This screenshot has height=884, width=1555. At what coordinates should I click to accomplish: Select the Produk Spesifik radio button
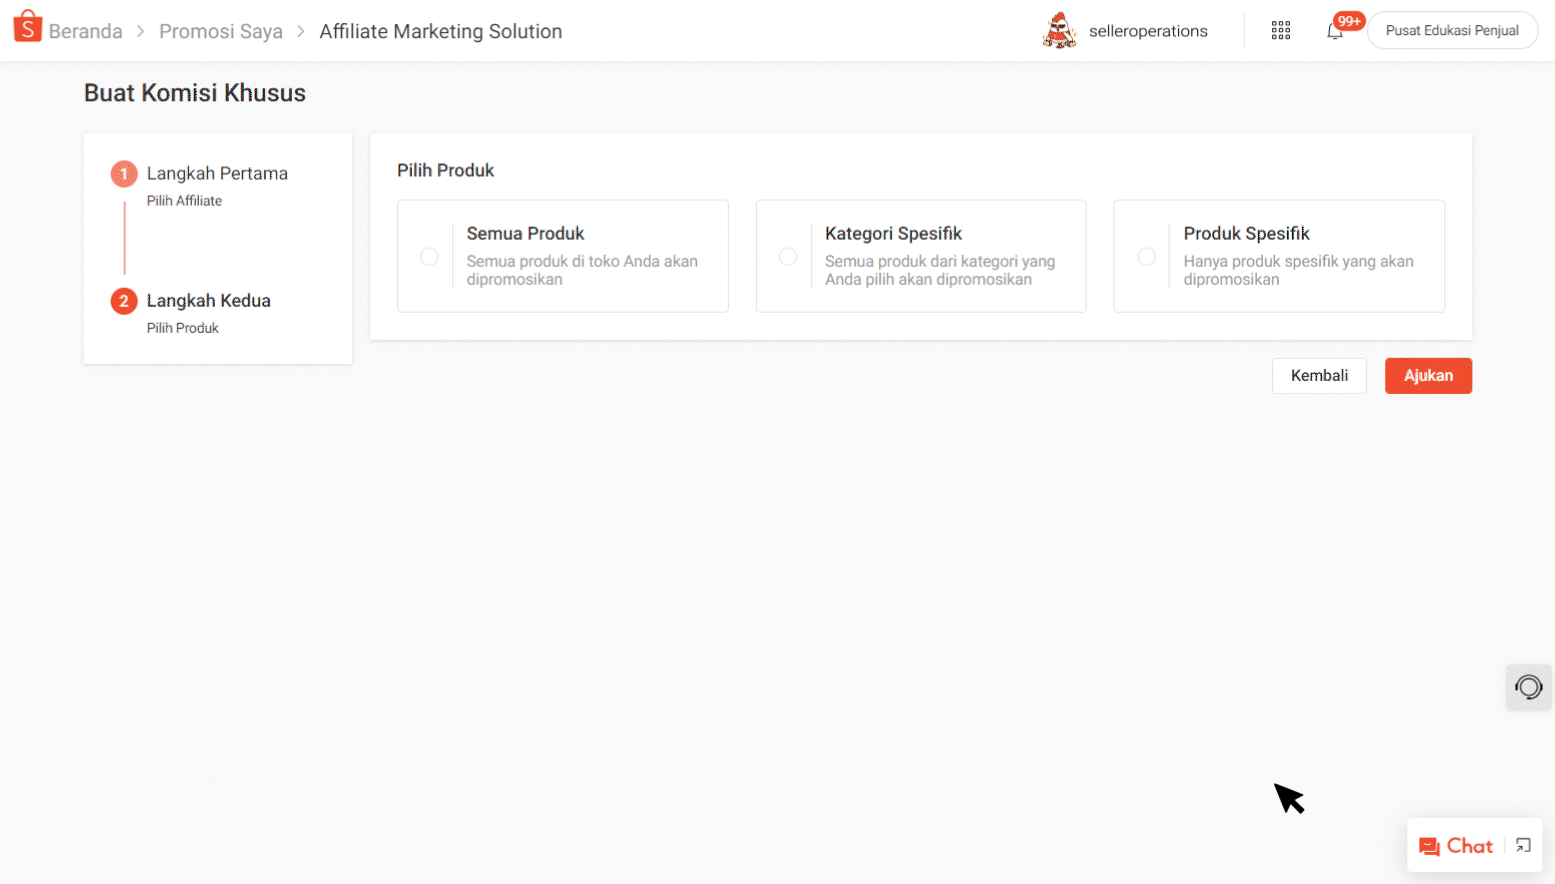click(1146, 256)
